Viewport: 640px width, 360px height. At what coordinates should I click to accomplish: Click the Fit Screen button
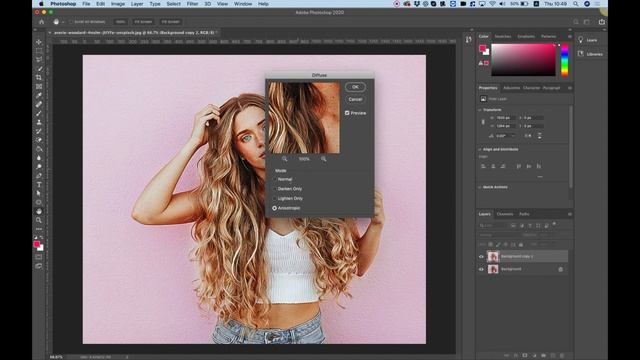pos(143,22)
